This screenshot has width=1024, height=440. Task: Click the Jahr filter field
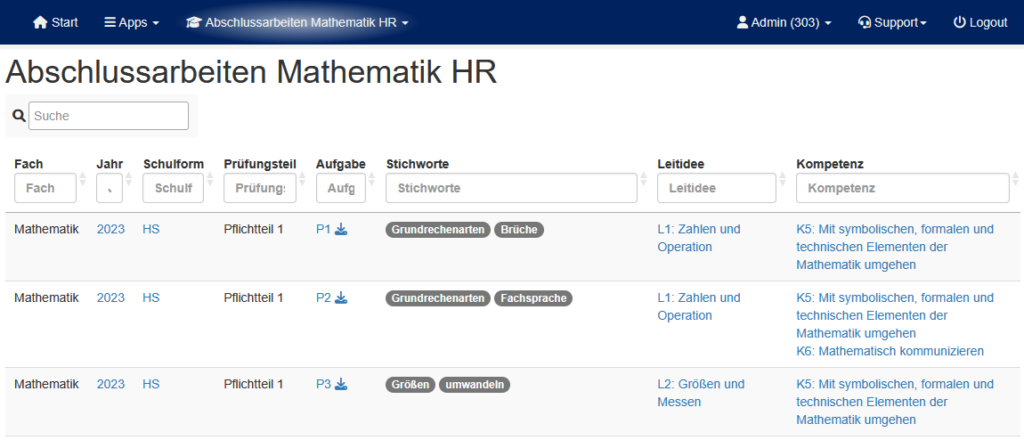coord(109,188)
